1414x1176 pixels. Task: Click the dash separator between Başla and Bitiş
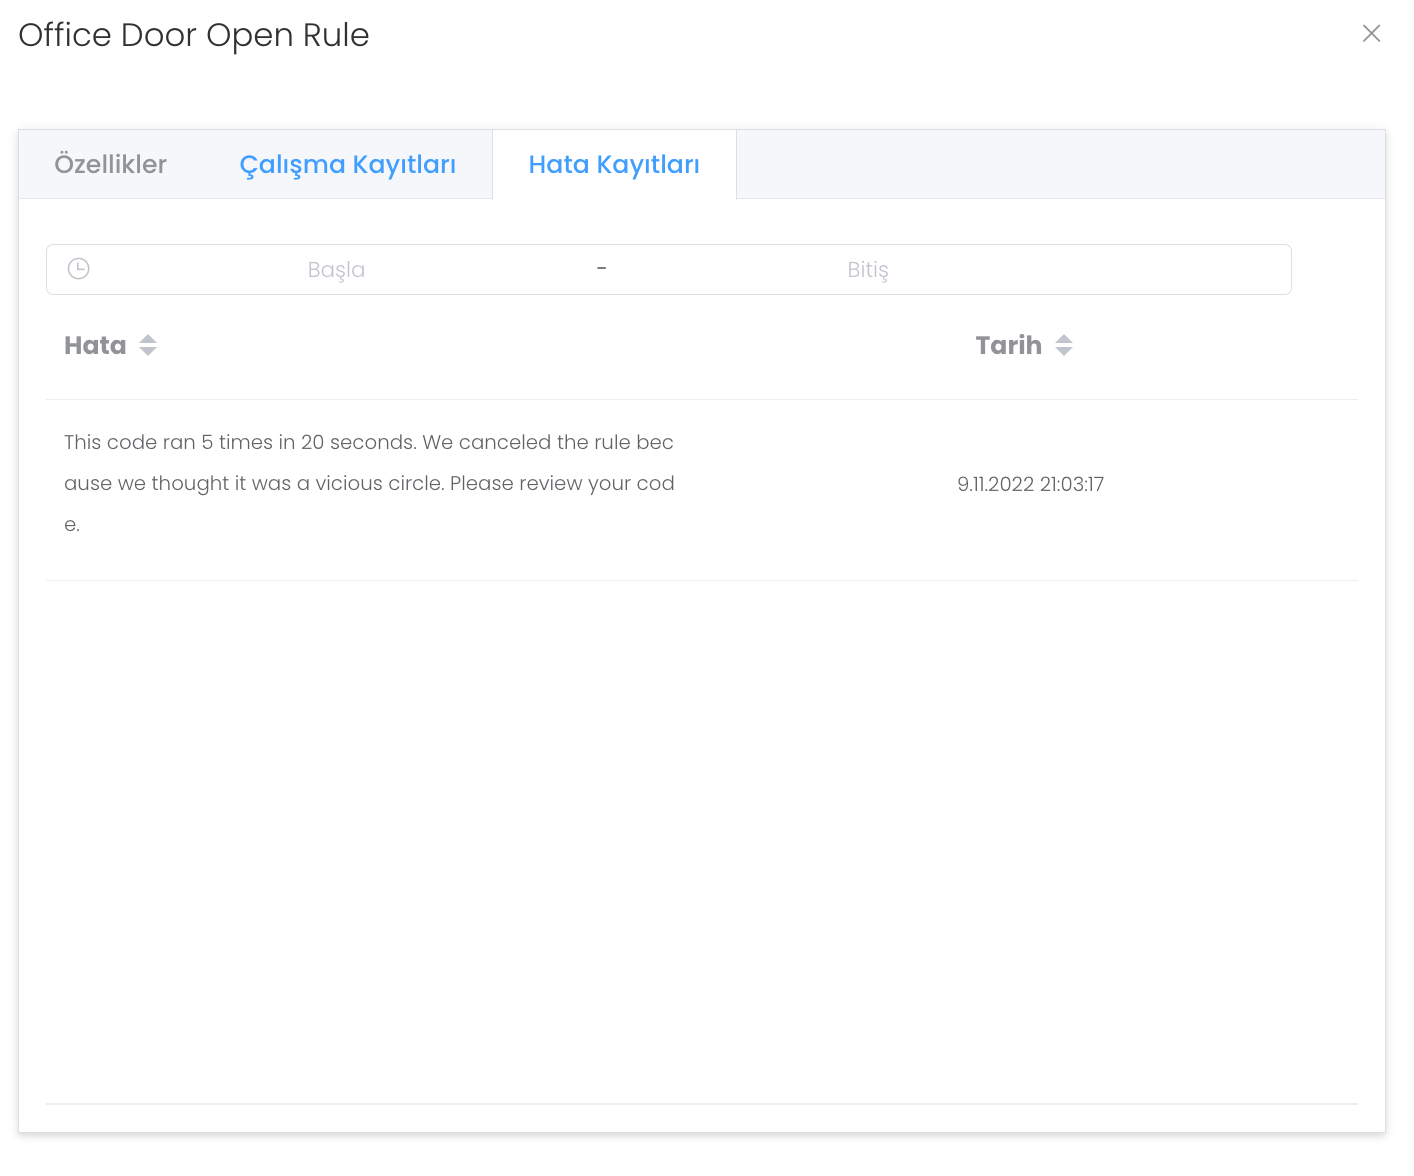click(x=601, y=269)
